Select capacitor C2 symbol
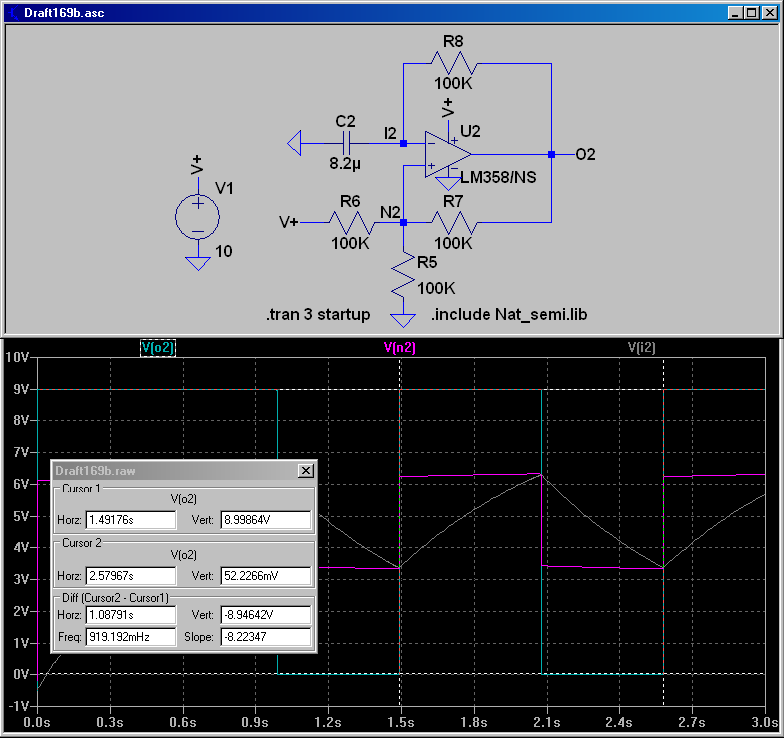 coord(346,144)
